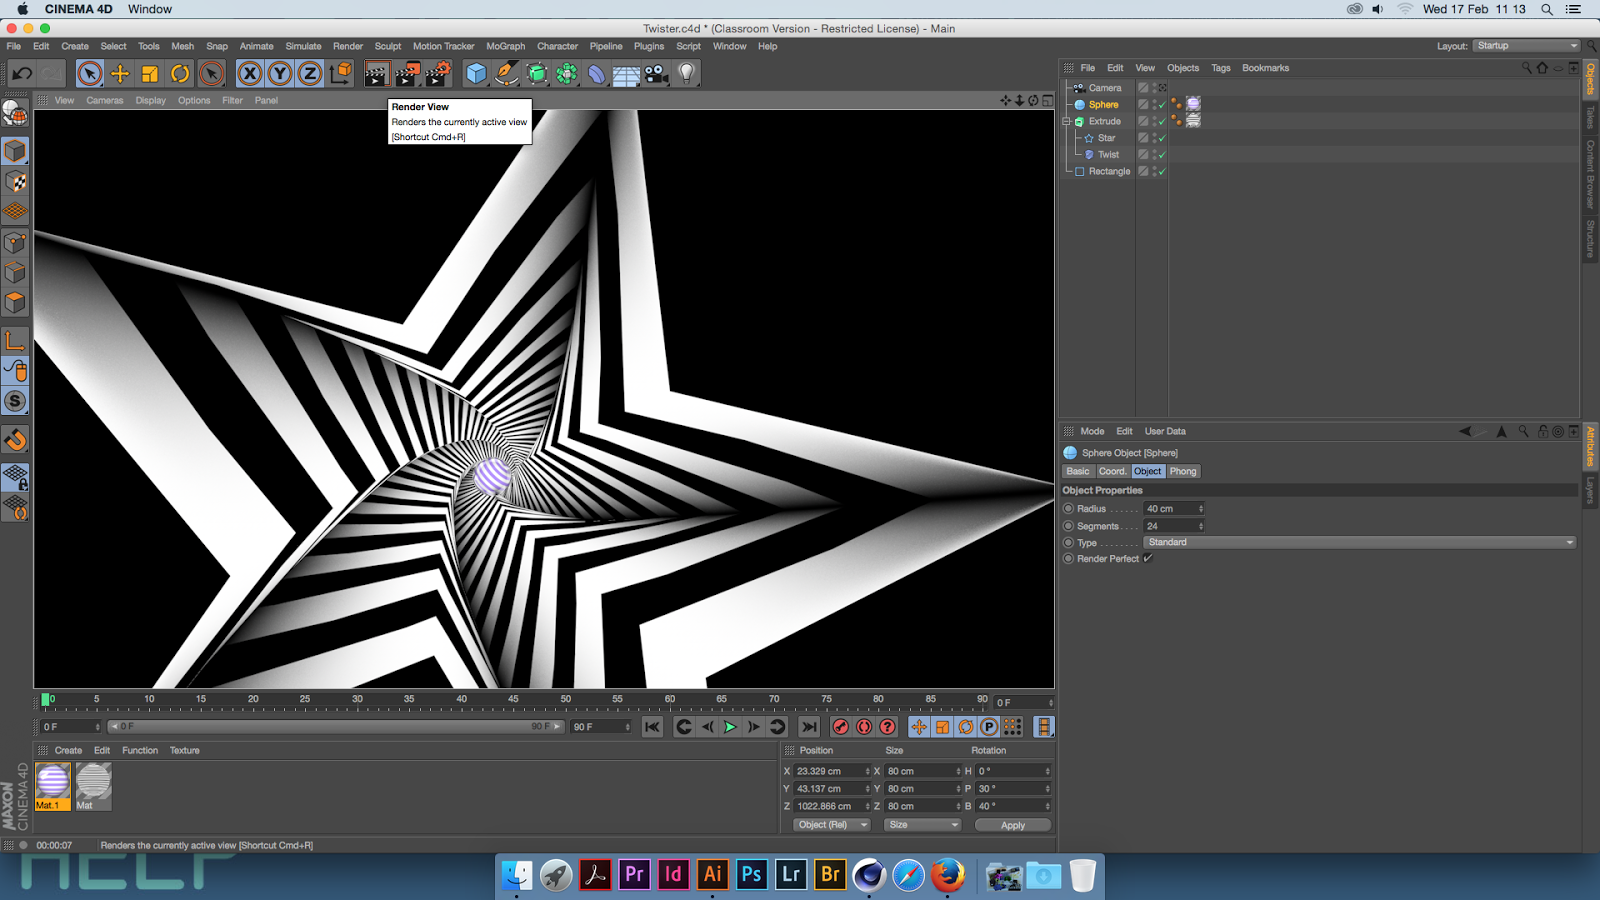Select the Live Selection arrow tool
The image size is (1600, 900).
pyautogui.click(x=89, y=73)
